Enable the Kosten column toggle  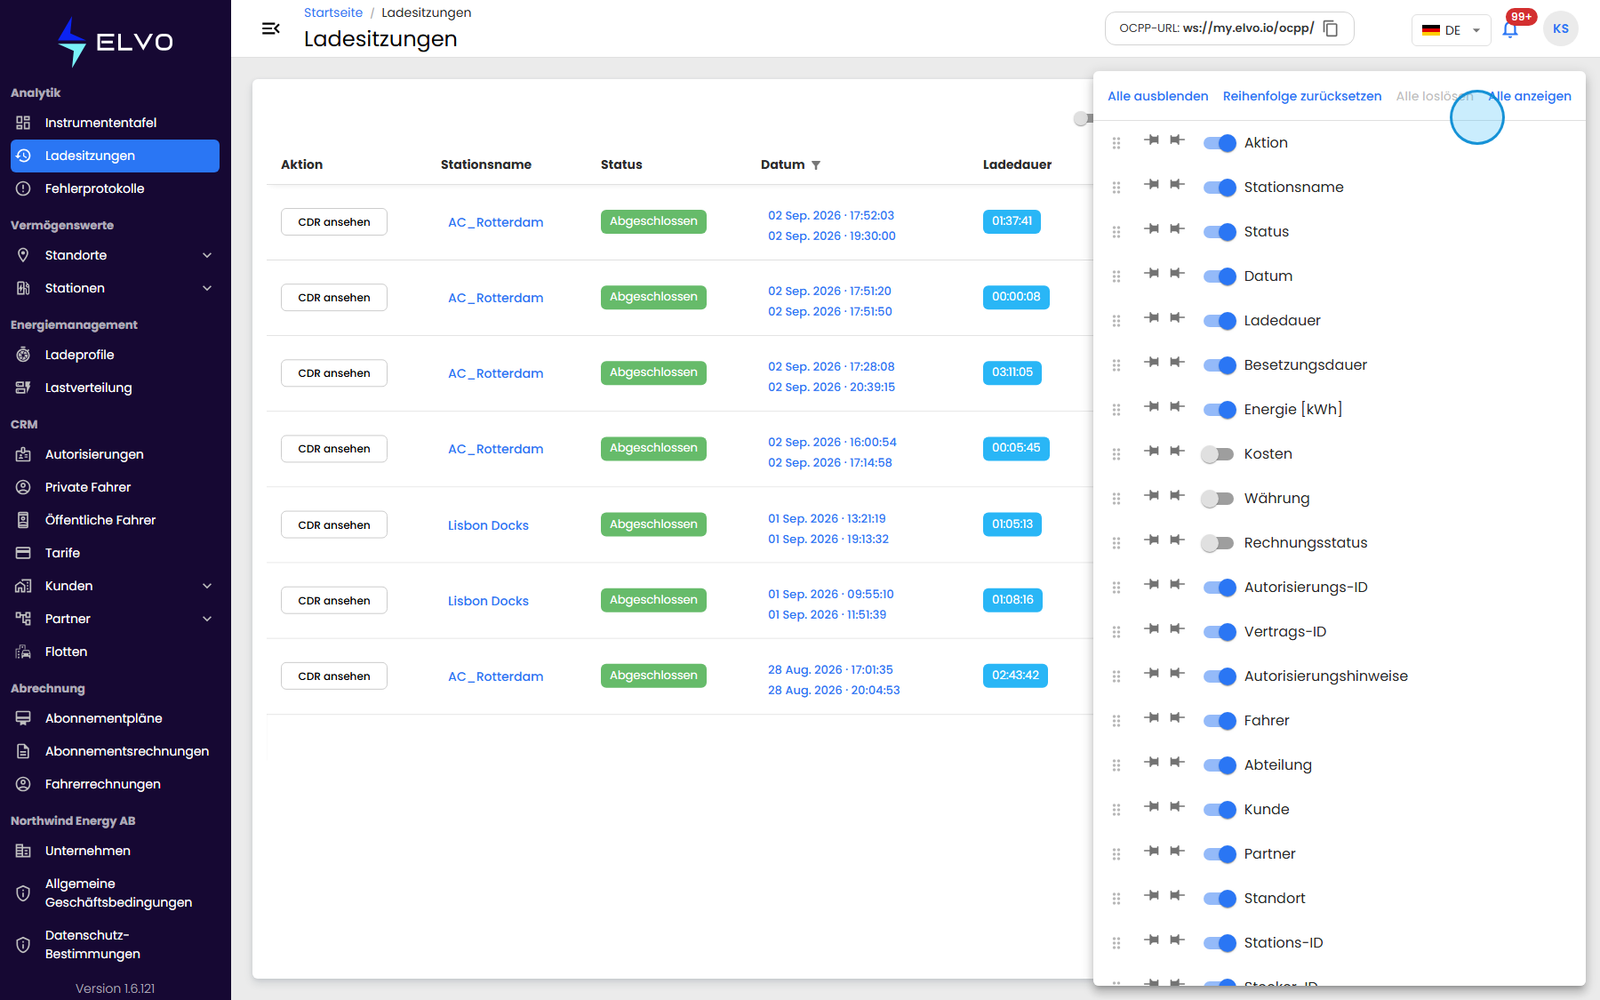[x=1217, y=454]
